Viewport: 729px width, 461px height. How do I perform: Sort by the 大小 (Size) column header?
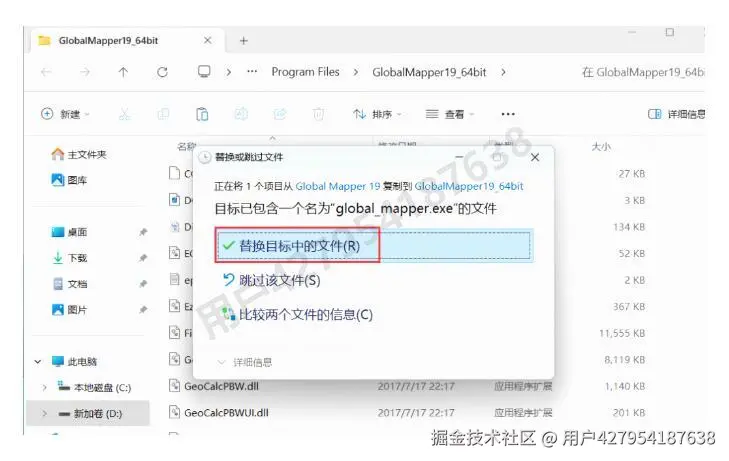point(601,147)
